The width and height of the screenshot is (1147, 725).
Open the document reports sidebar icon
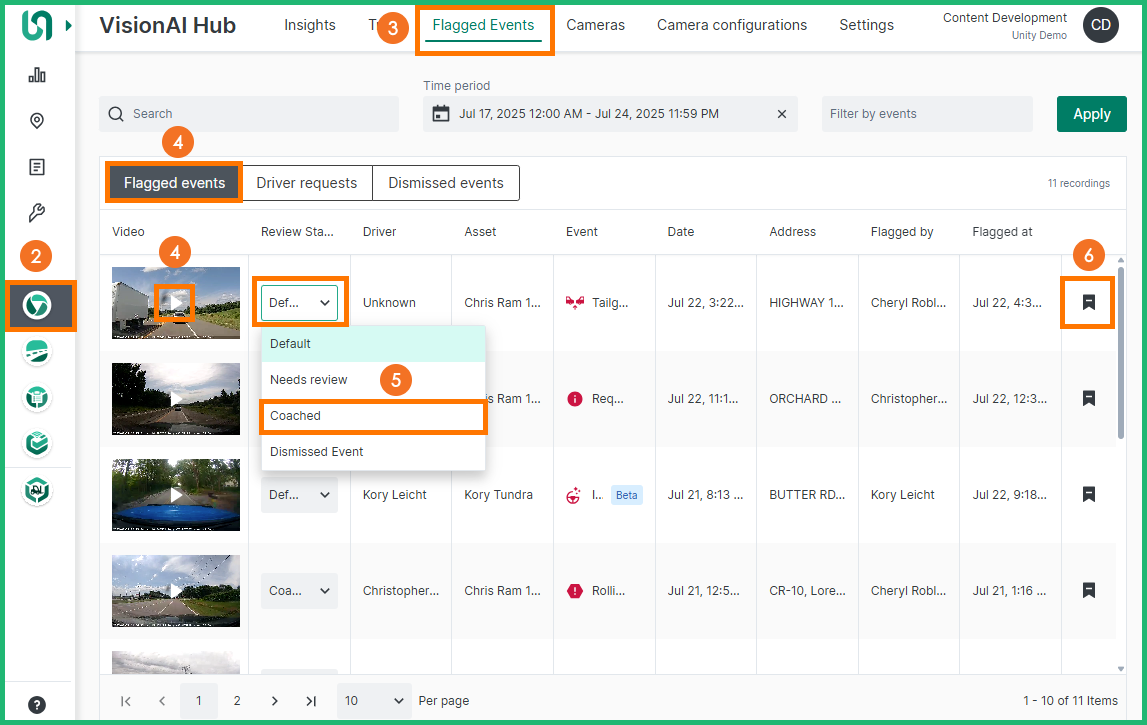click(x=37, y=167)
